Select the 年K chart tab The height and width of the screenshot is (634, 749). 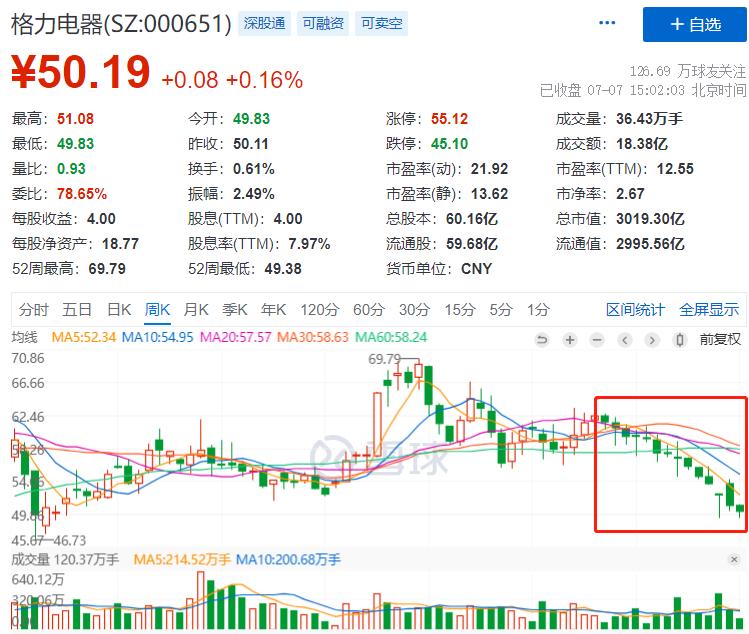(273, 310)
